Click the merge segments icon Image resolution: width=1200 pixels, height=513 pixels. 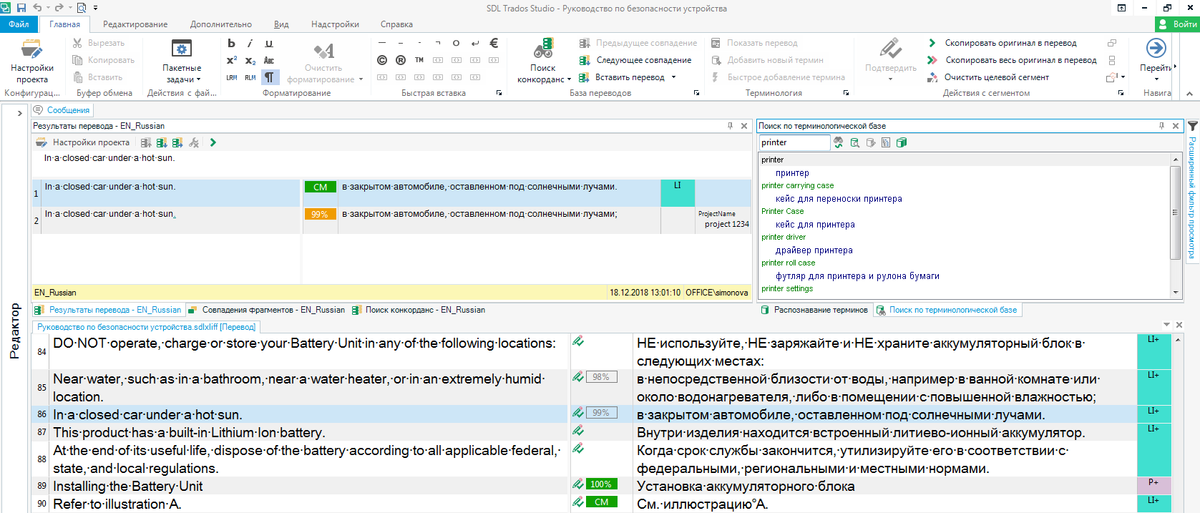[x=1112, y=44]
